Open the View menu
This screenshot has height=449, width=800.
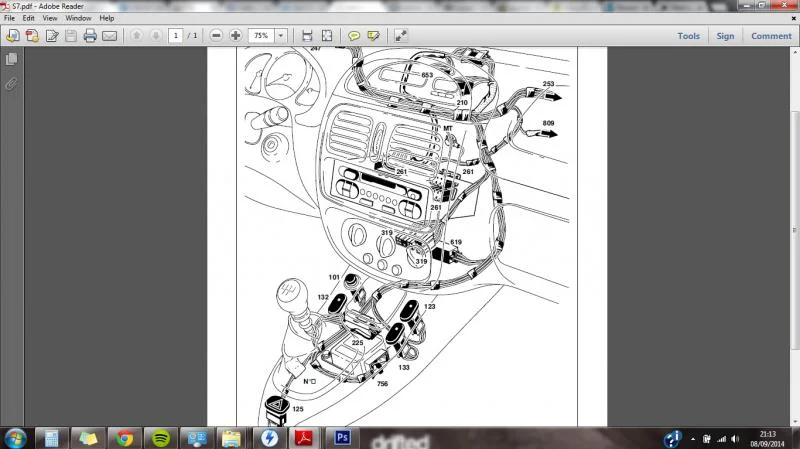click(x=49, y=18)
